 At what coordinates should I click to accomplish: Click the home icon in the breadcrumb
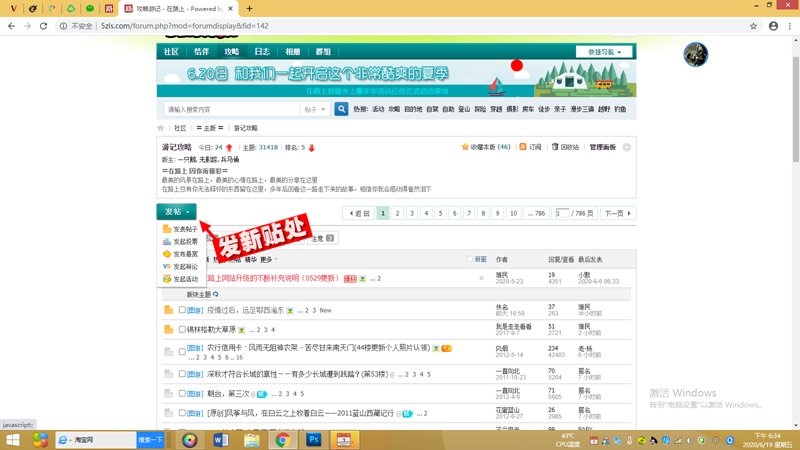(x=161, y=128)
